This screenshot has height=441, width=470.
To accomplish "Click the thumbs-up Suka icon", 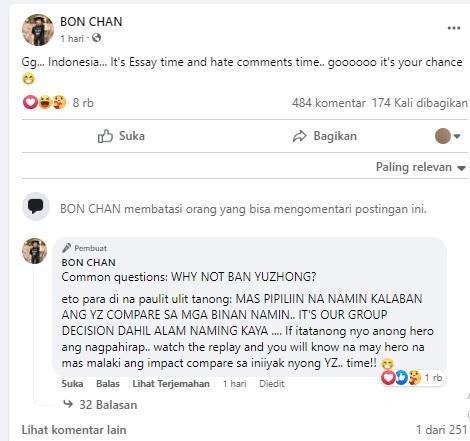I will tap(105, 136).
